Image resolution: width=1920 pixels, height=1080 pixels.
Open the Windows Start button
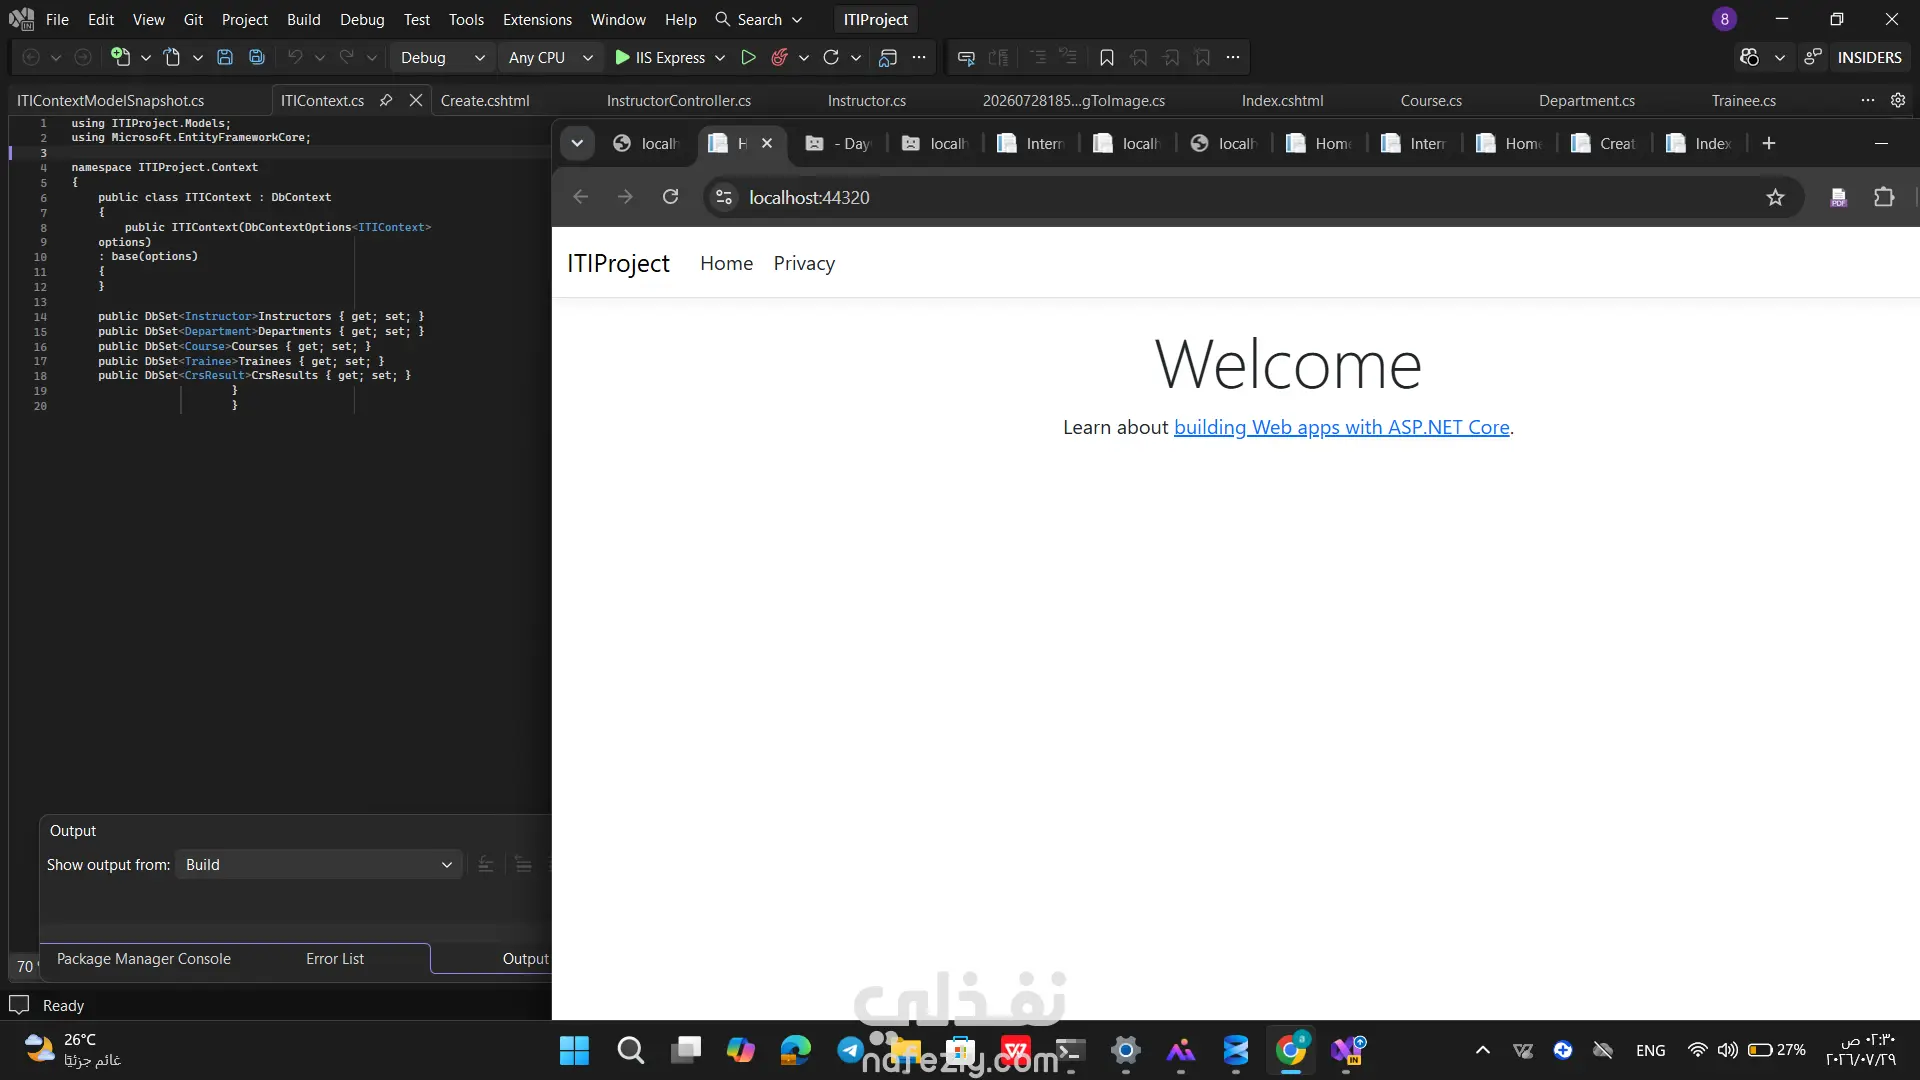click(x=574, y=1050)
